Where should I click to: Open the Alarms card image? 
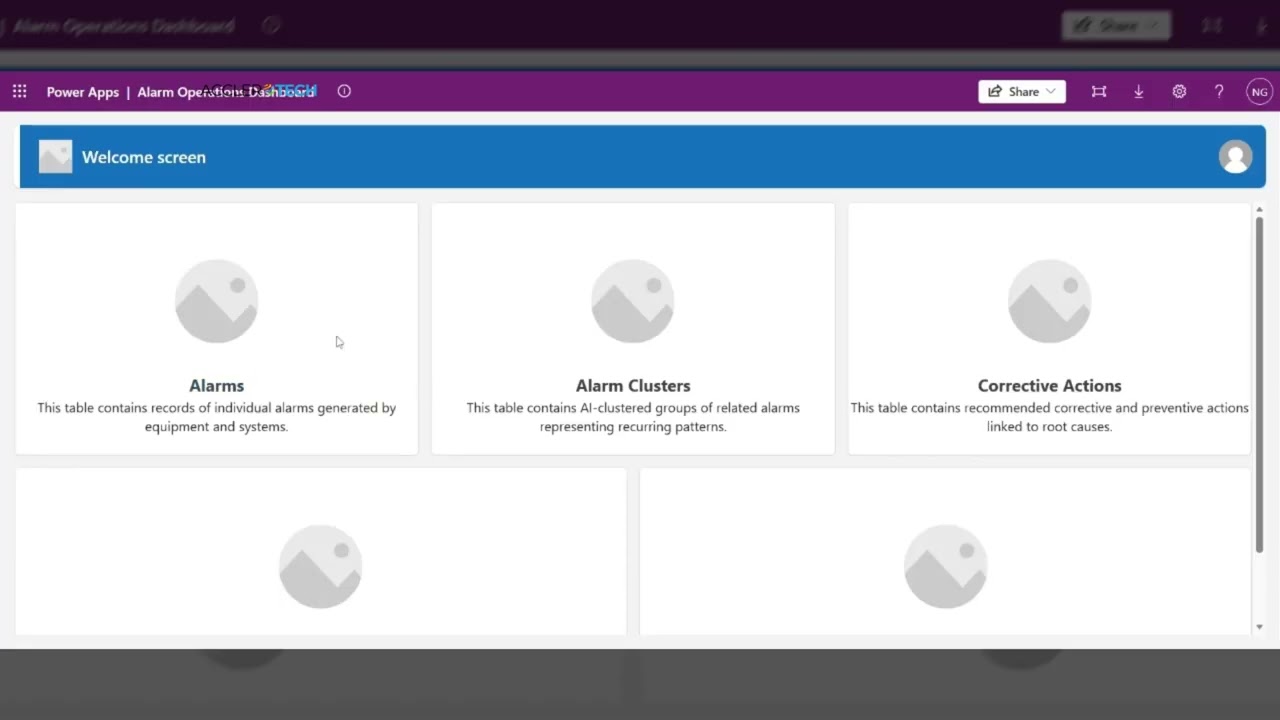(x=217, y=301)
